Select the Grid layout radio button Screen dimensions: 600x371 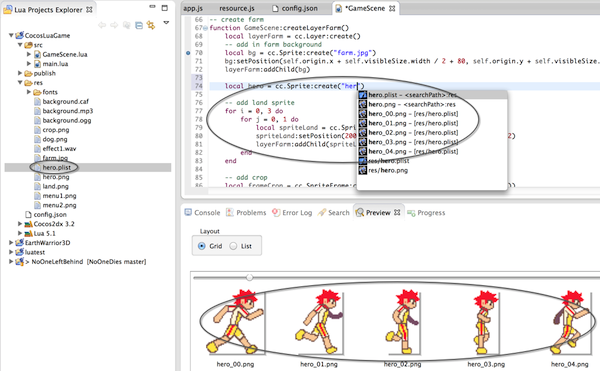202,246
